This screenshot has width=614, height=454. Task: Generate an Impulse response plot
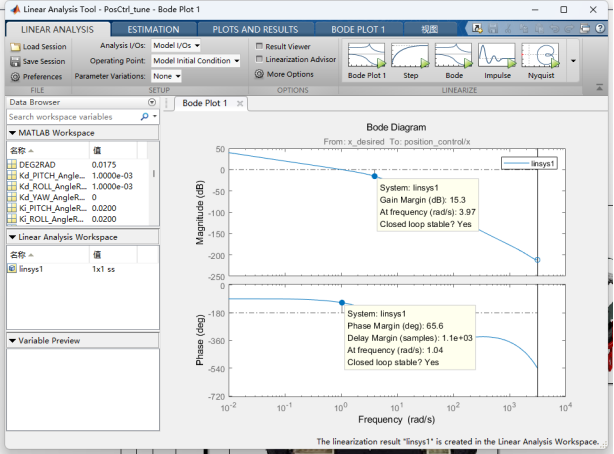[496, 58]
